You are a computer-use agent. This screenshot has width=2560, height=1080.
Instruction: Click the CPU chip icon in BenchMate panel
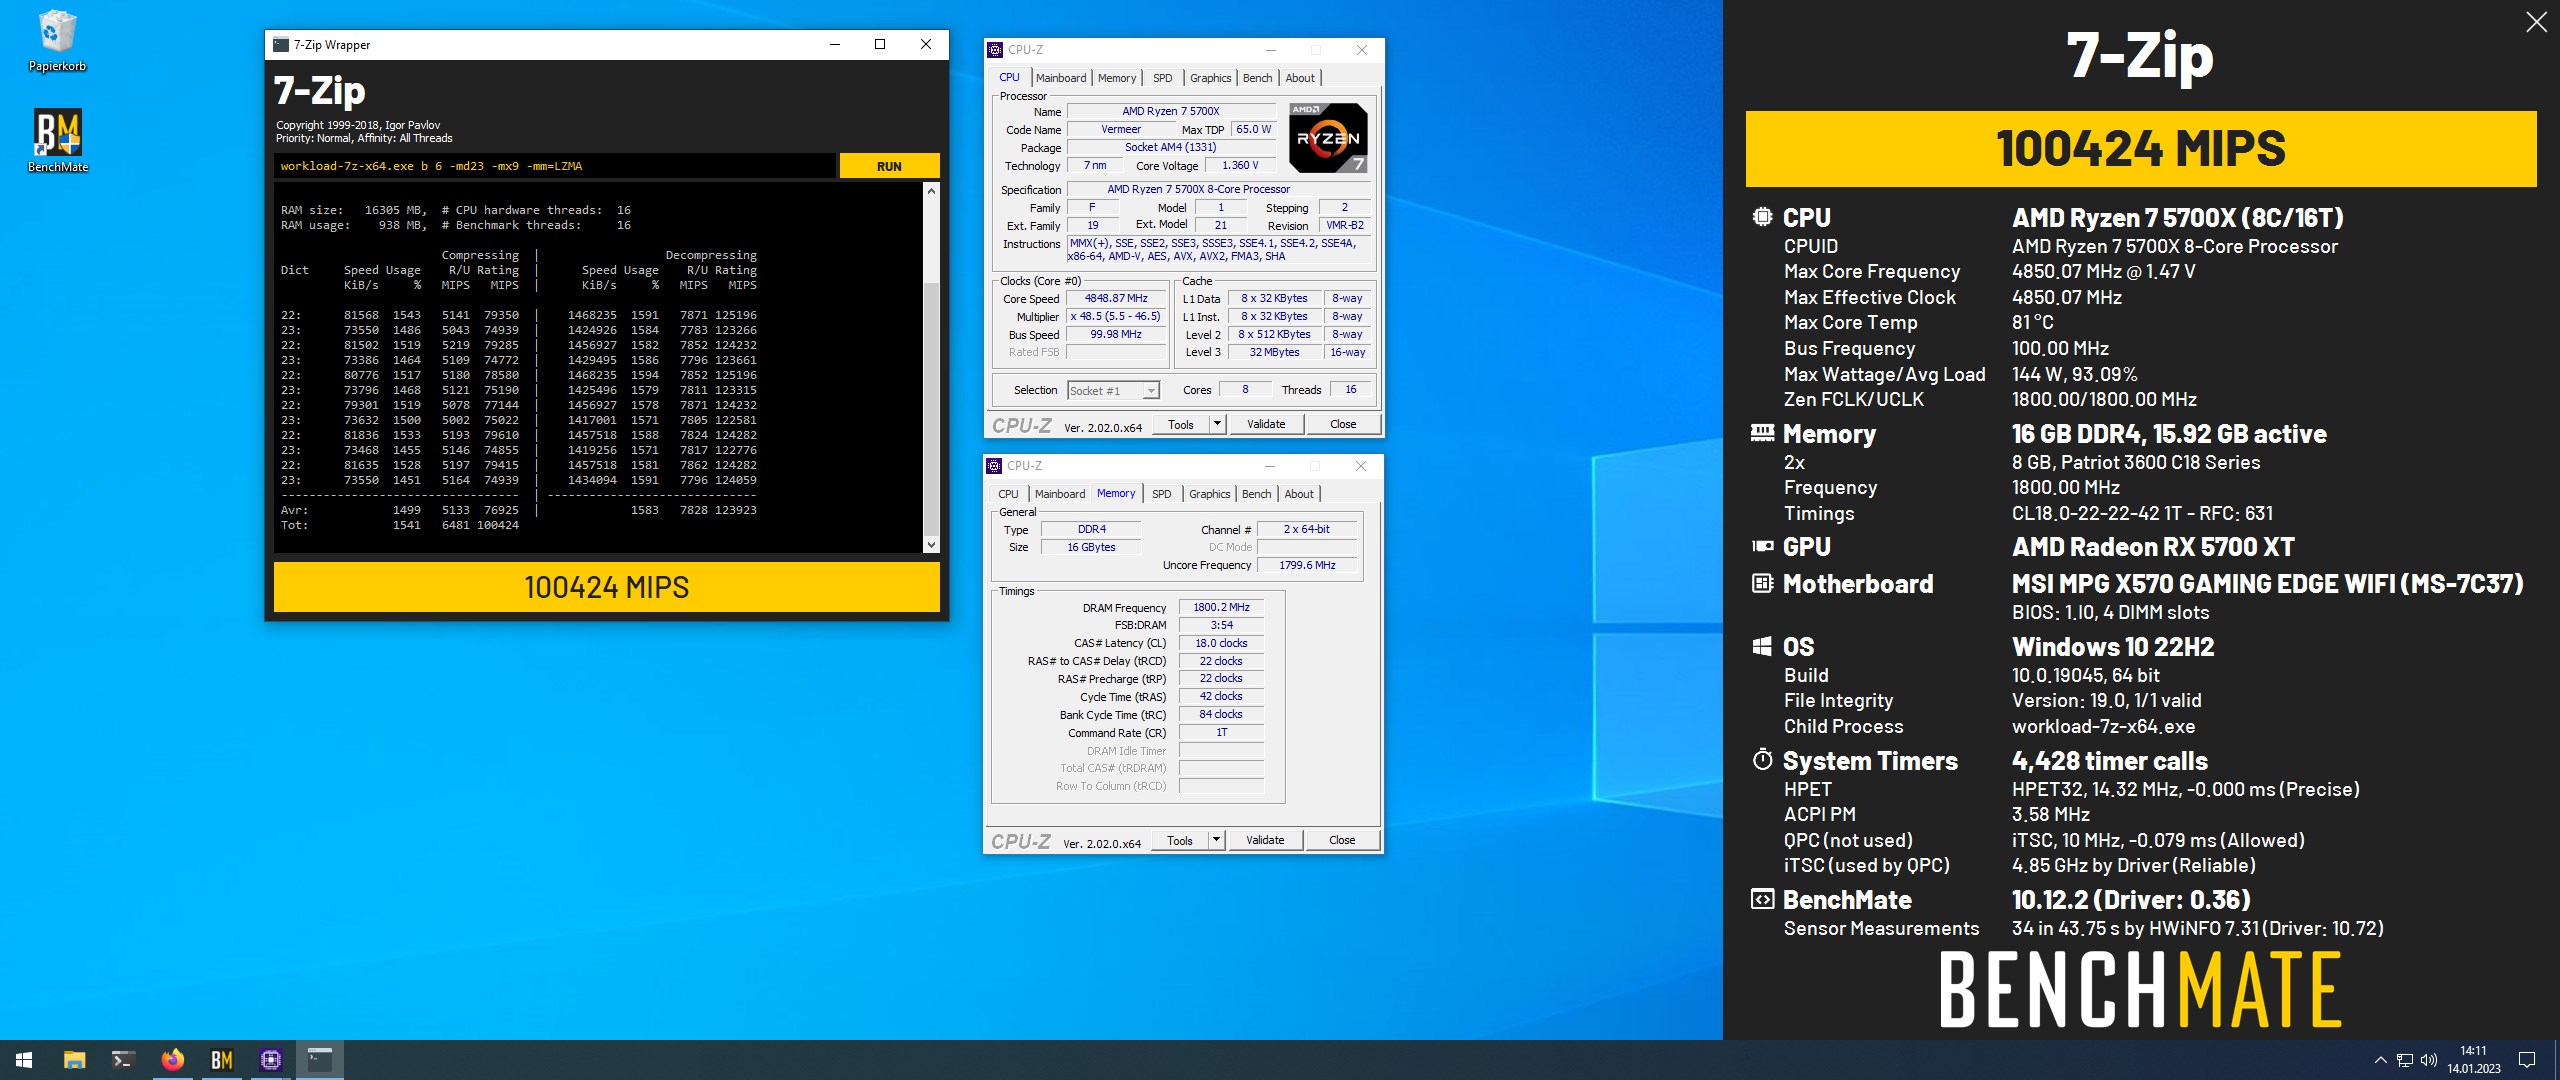coord(1762,217)
